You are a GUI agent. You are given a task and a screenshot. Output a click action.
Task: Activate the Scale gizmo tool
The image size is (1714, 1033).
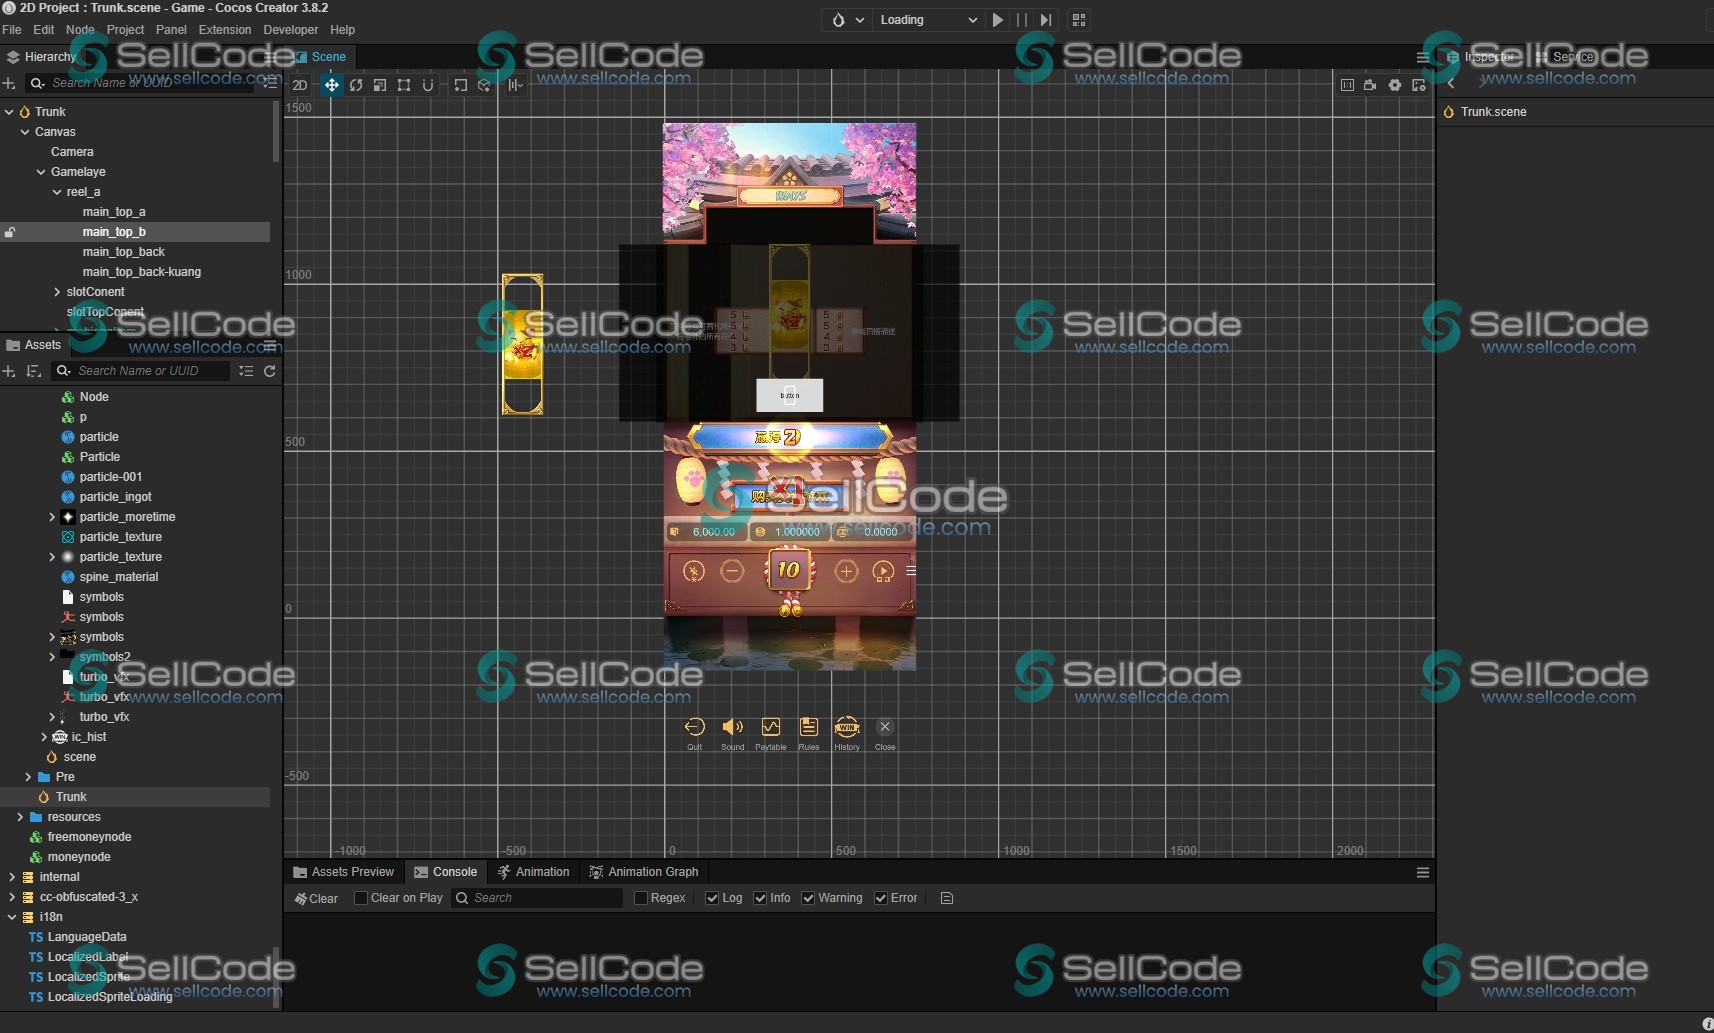(x=380, y=86)
